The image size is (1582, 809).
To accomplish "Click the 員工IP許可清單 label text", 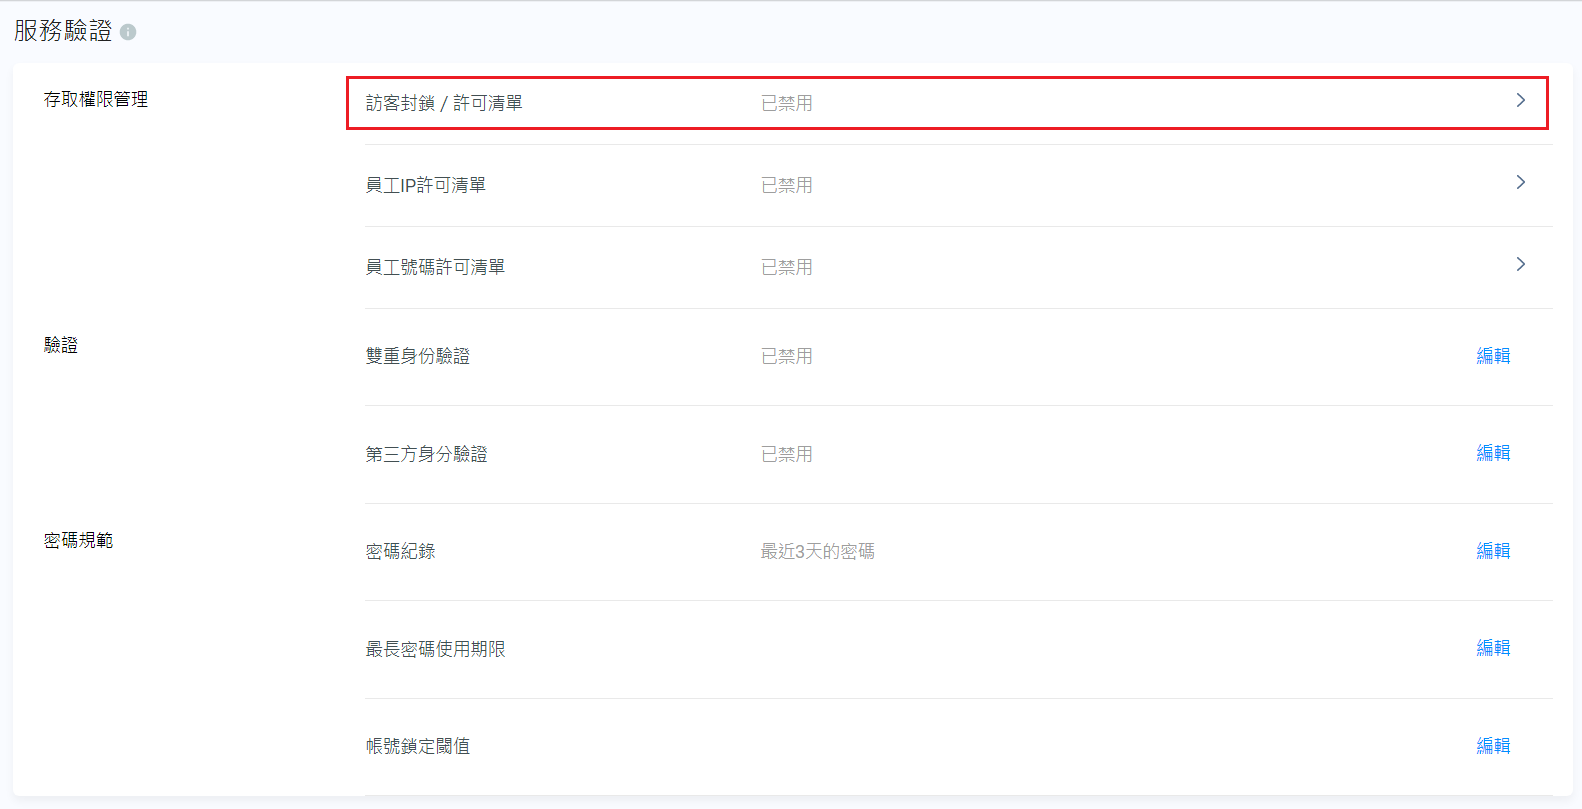I will 426,185.
